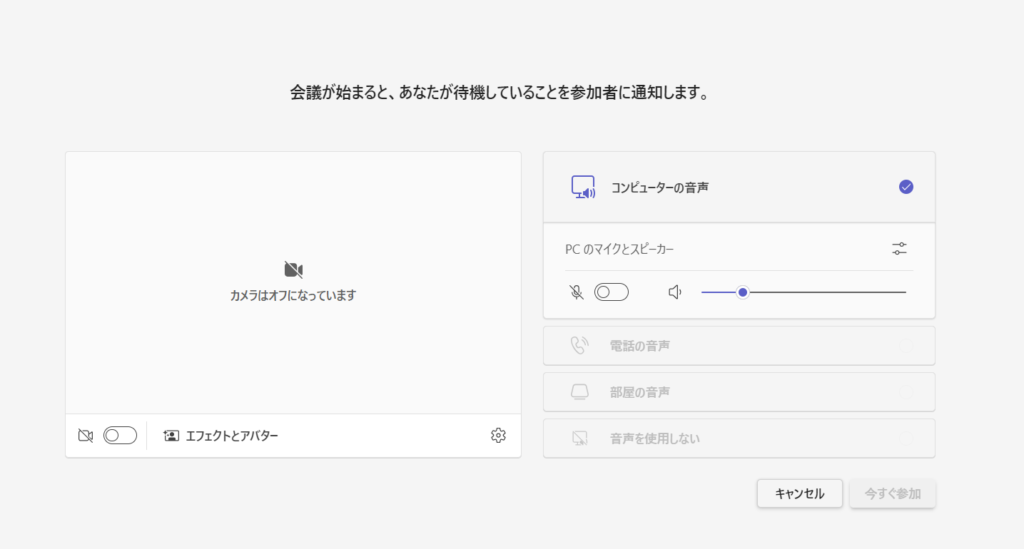Choose 音声を使用しない option
This screenshot has width=1024, height=549.
(x=739, y=438)
